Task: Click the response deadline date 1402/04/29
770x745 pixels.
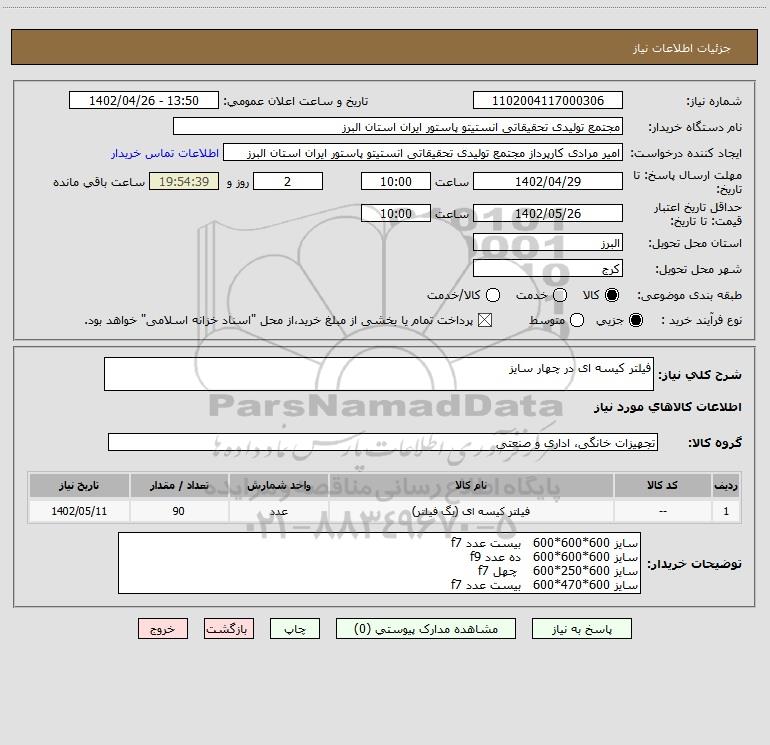Action: (548, 181)
